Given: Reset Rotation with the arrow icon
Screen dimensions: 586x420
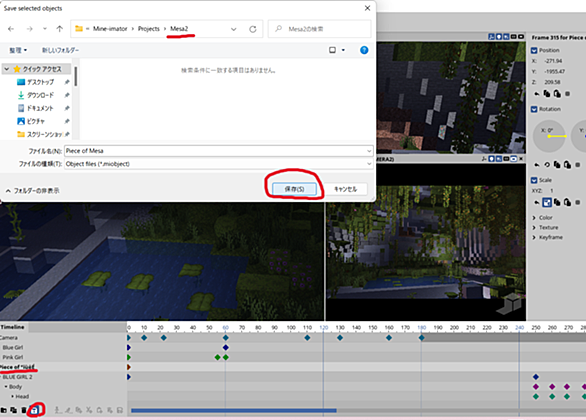Looking at the screenshot, I should coord(537,164).
